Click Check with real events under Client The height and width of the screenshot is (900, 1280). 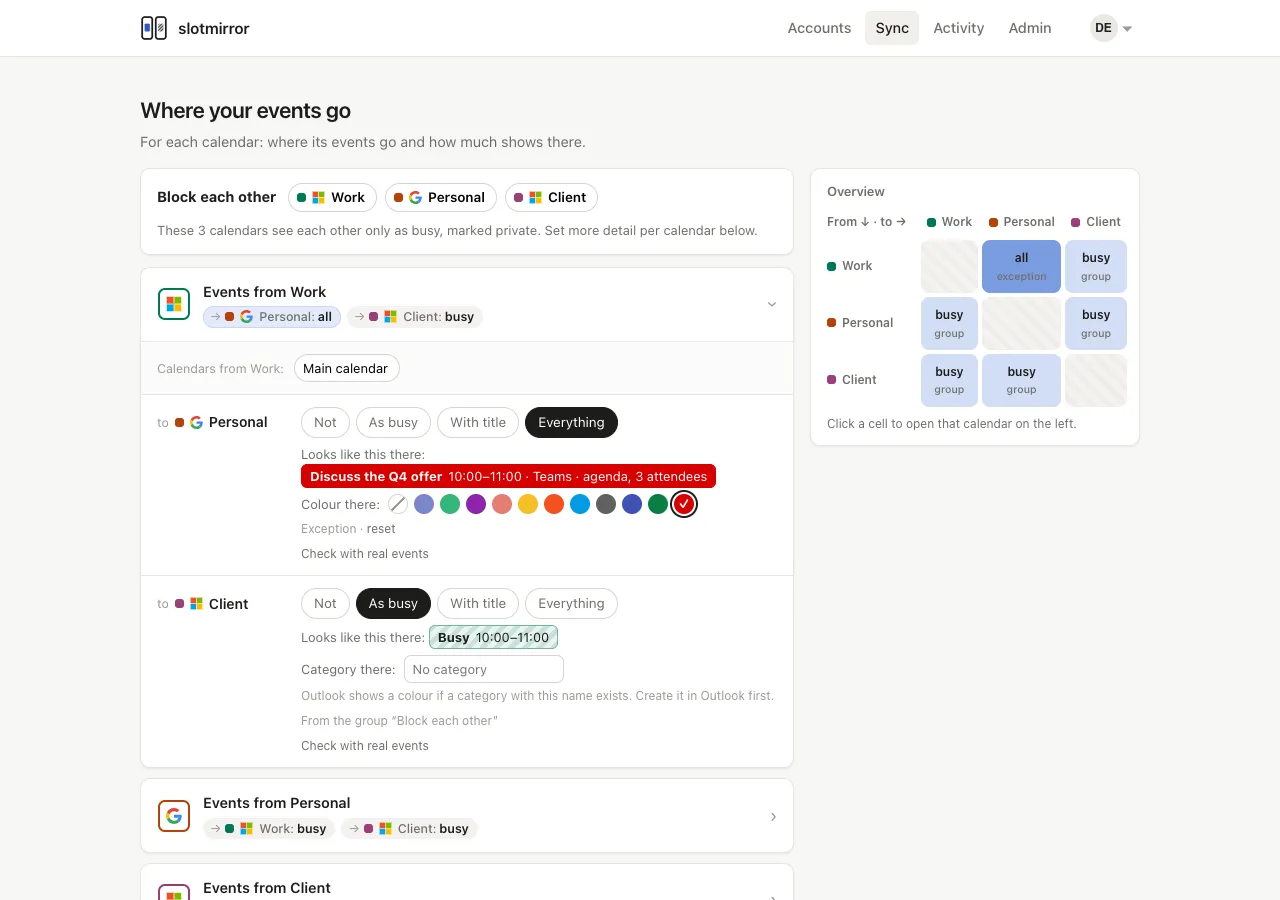point(365,746)
